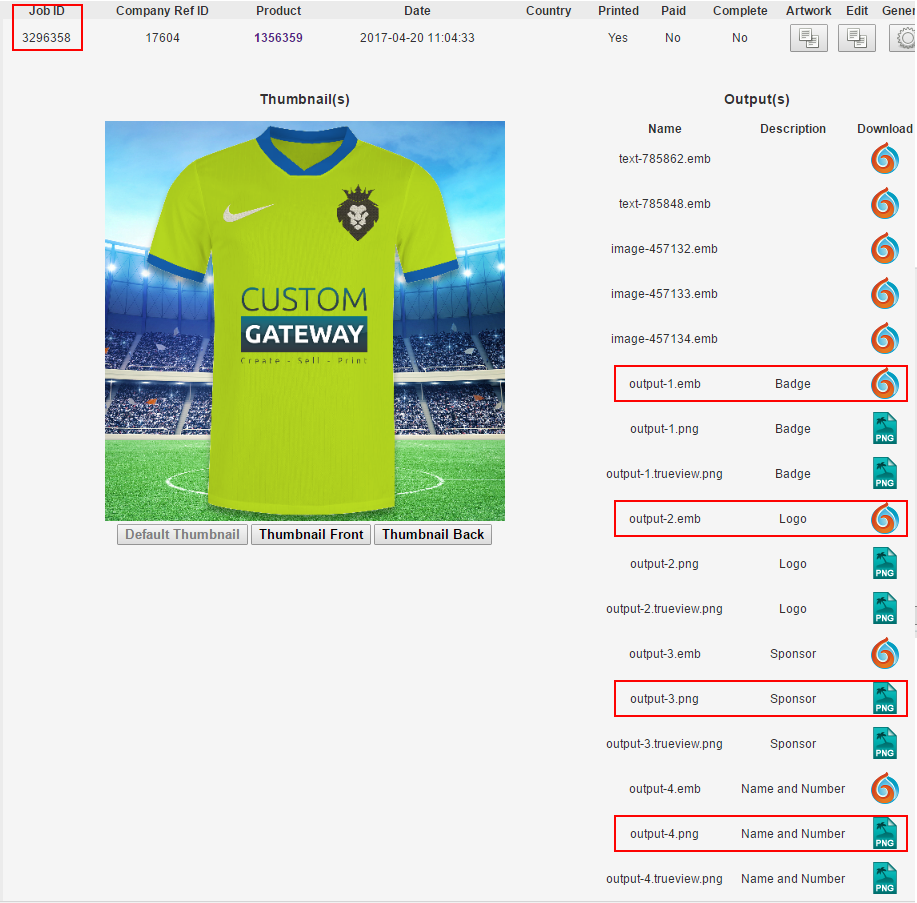The width and height of the screenshot is (917, 903).
Task: Download image-457132.emb embroidery file
Action: coord(884,249)
